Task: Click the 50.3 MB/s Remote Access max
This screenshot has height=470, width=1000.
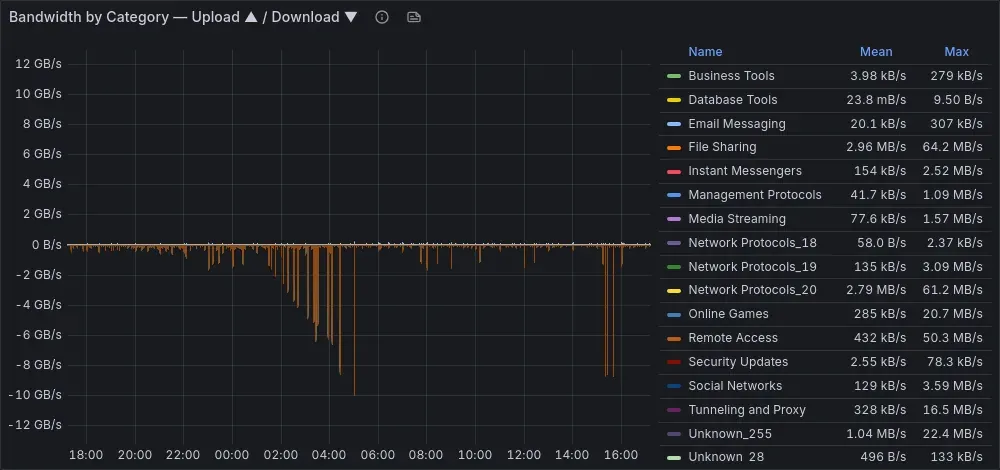Action: coord(952,338)
